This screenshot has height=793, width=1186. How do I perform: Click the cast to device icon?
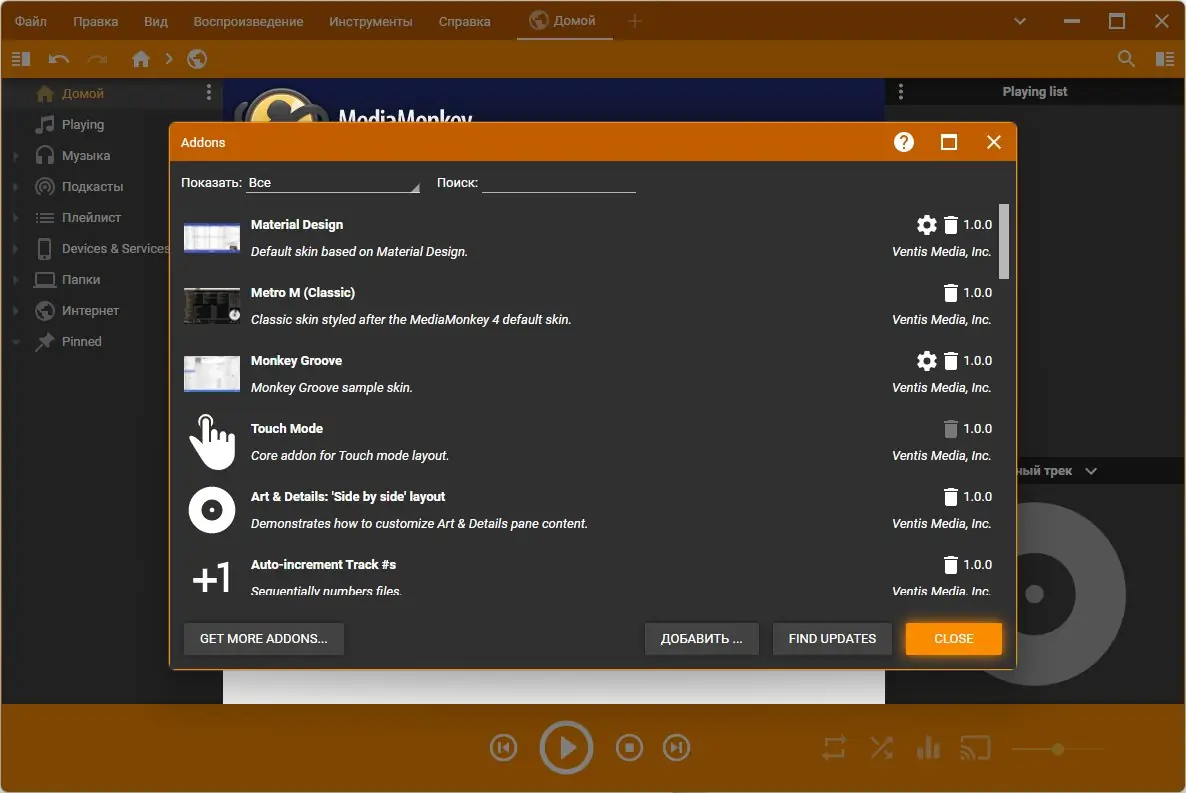976,748
